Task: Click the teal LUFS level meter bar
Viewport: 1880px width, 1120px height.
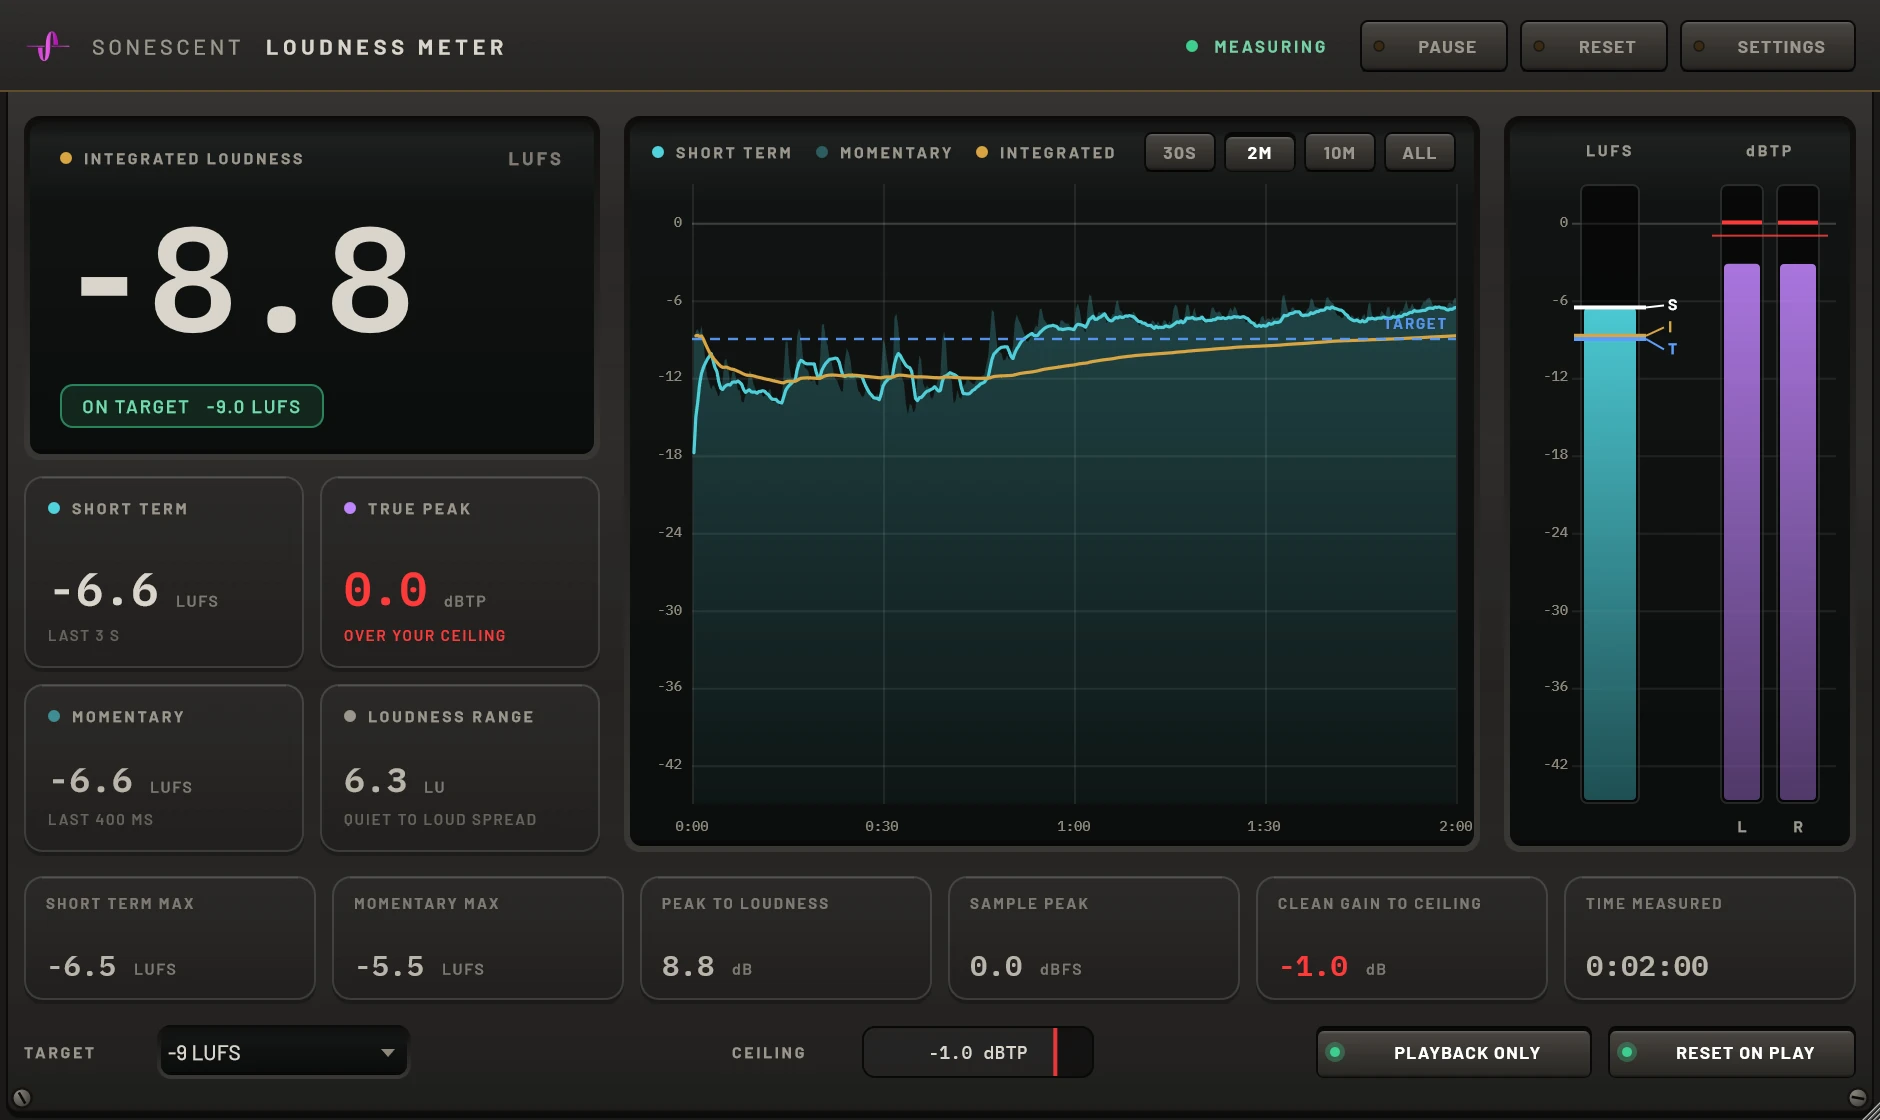Action: 1610,493
